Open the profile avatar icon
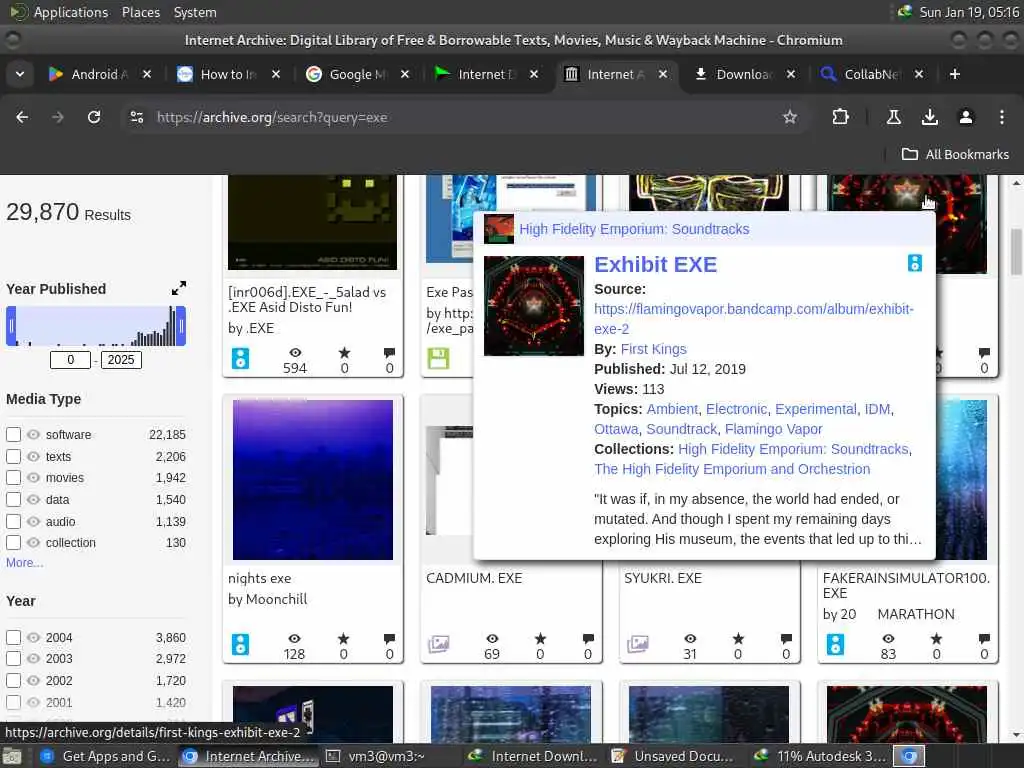1024x768 pixels. tap(965, 117)
